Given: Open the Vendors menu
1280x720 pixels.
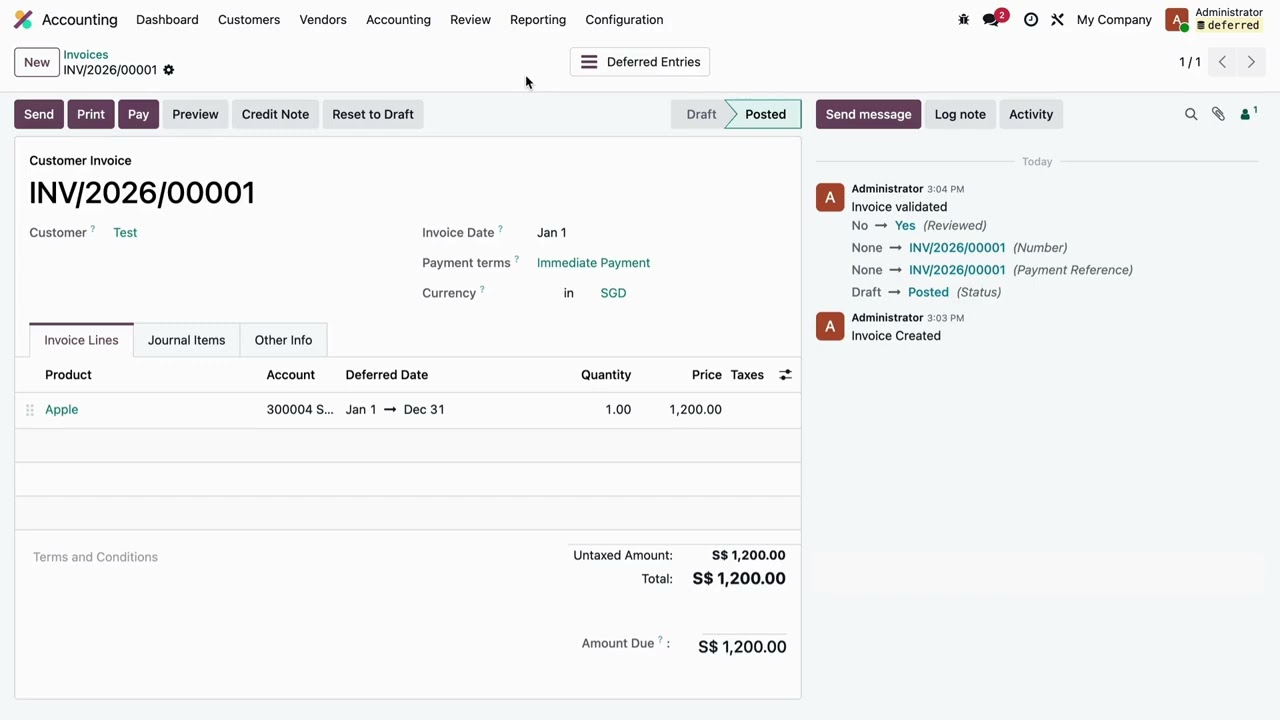Looking at the screenshot, I should [x=323, y=20].
